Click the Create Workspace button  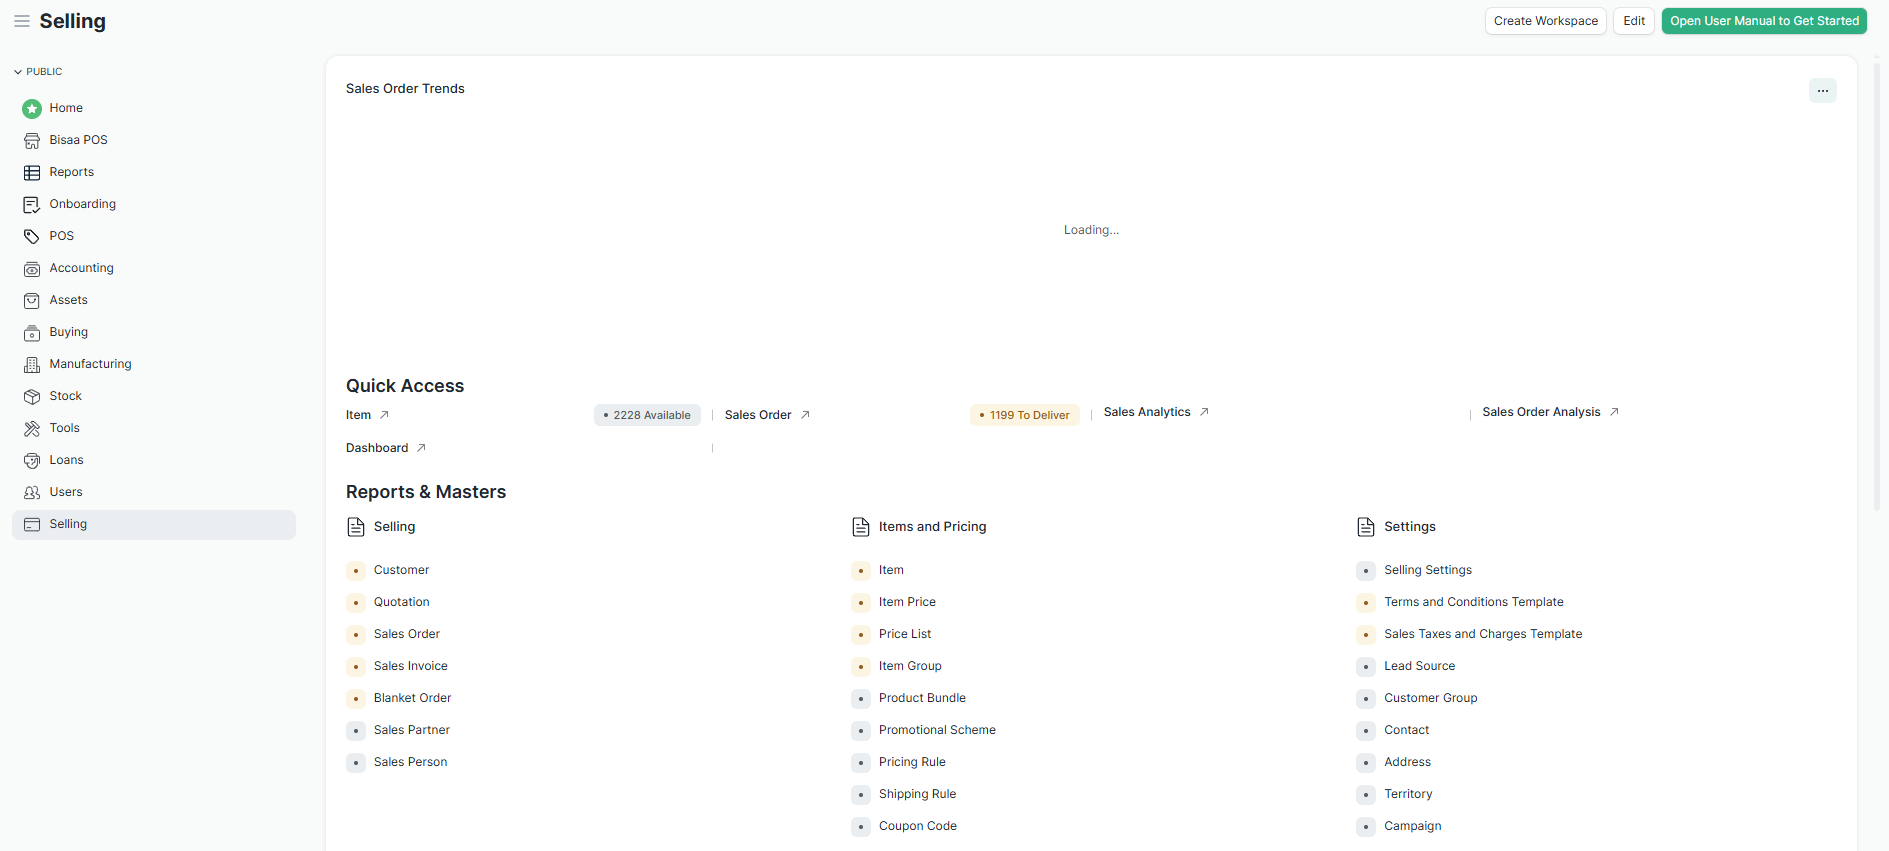[1545, 21]
